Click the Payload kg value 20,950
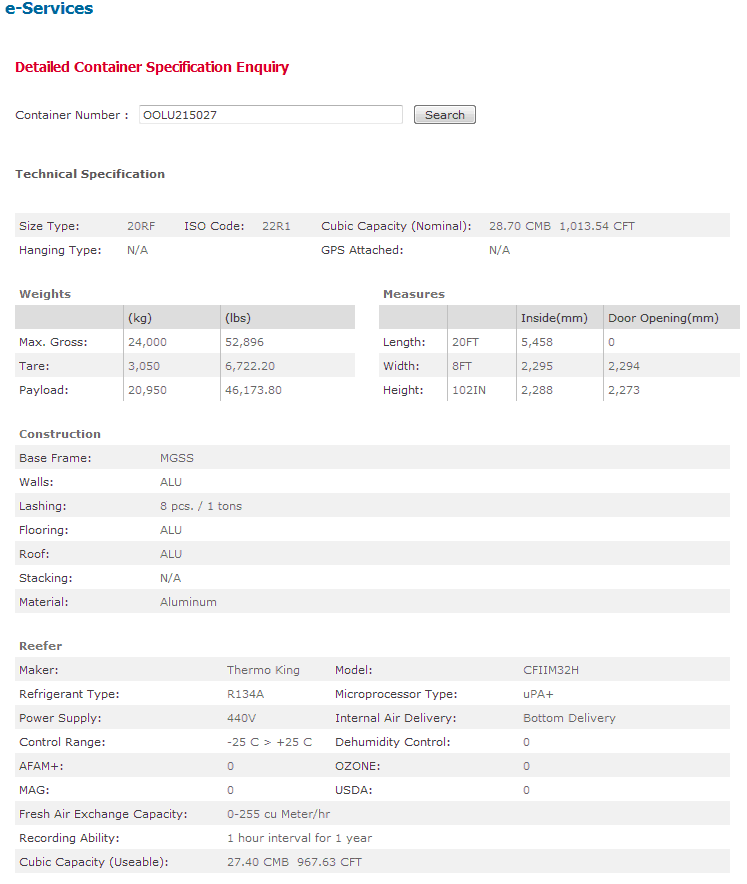 147,390
